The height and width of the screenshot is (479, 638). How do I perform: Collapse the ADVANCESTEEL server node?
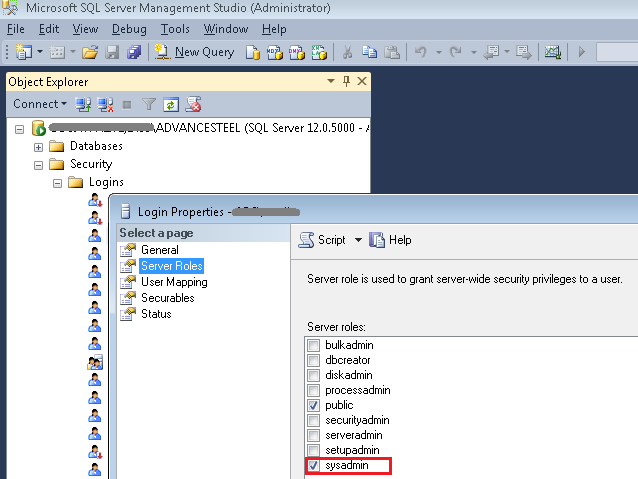(x=19, y=129)
